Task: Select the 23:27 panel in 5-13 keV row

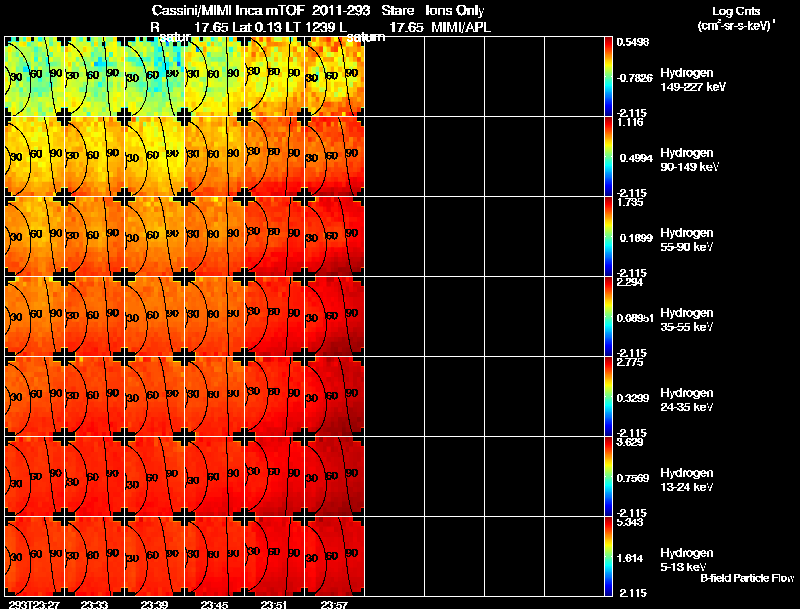Action: coord(35,556)
